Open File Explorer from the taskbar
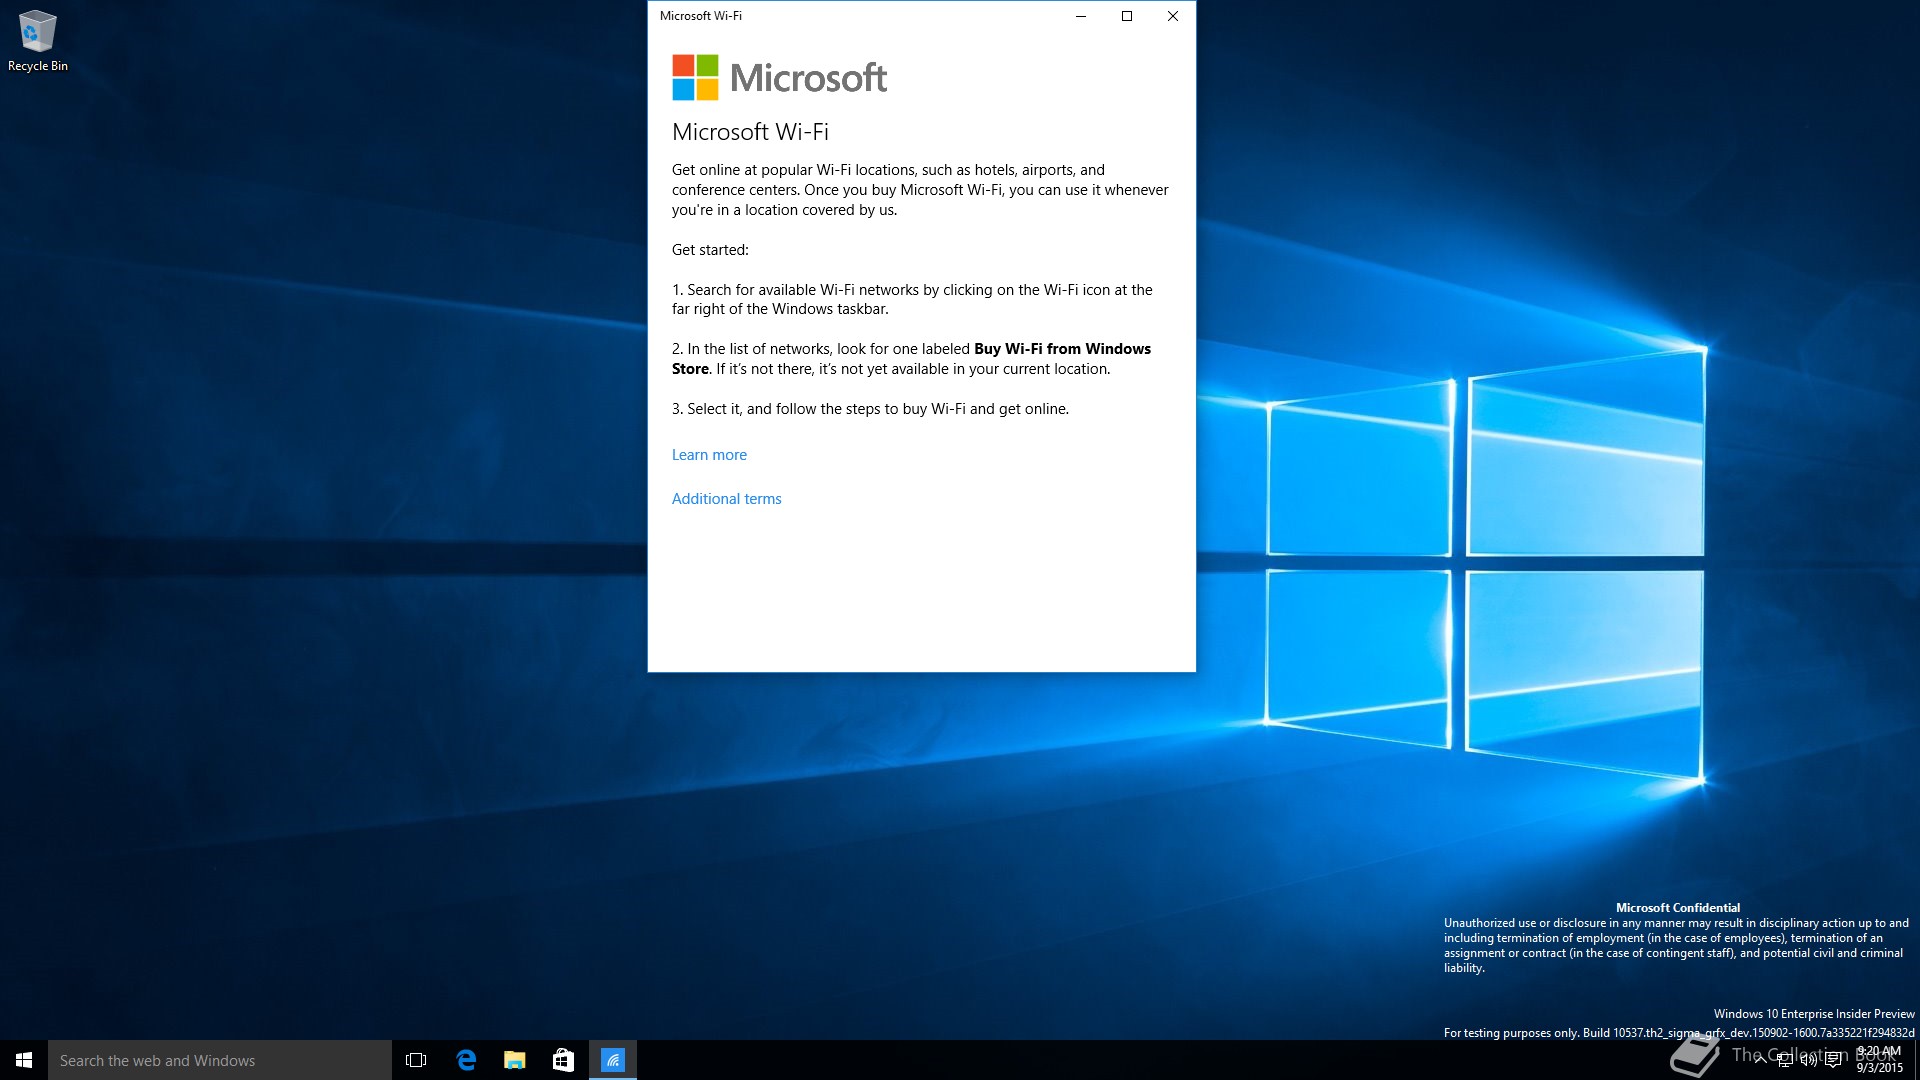Screen dimensions: 1920x1080 click(x=514, y=1060)
